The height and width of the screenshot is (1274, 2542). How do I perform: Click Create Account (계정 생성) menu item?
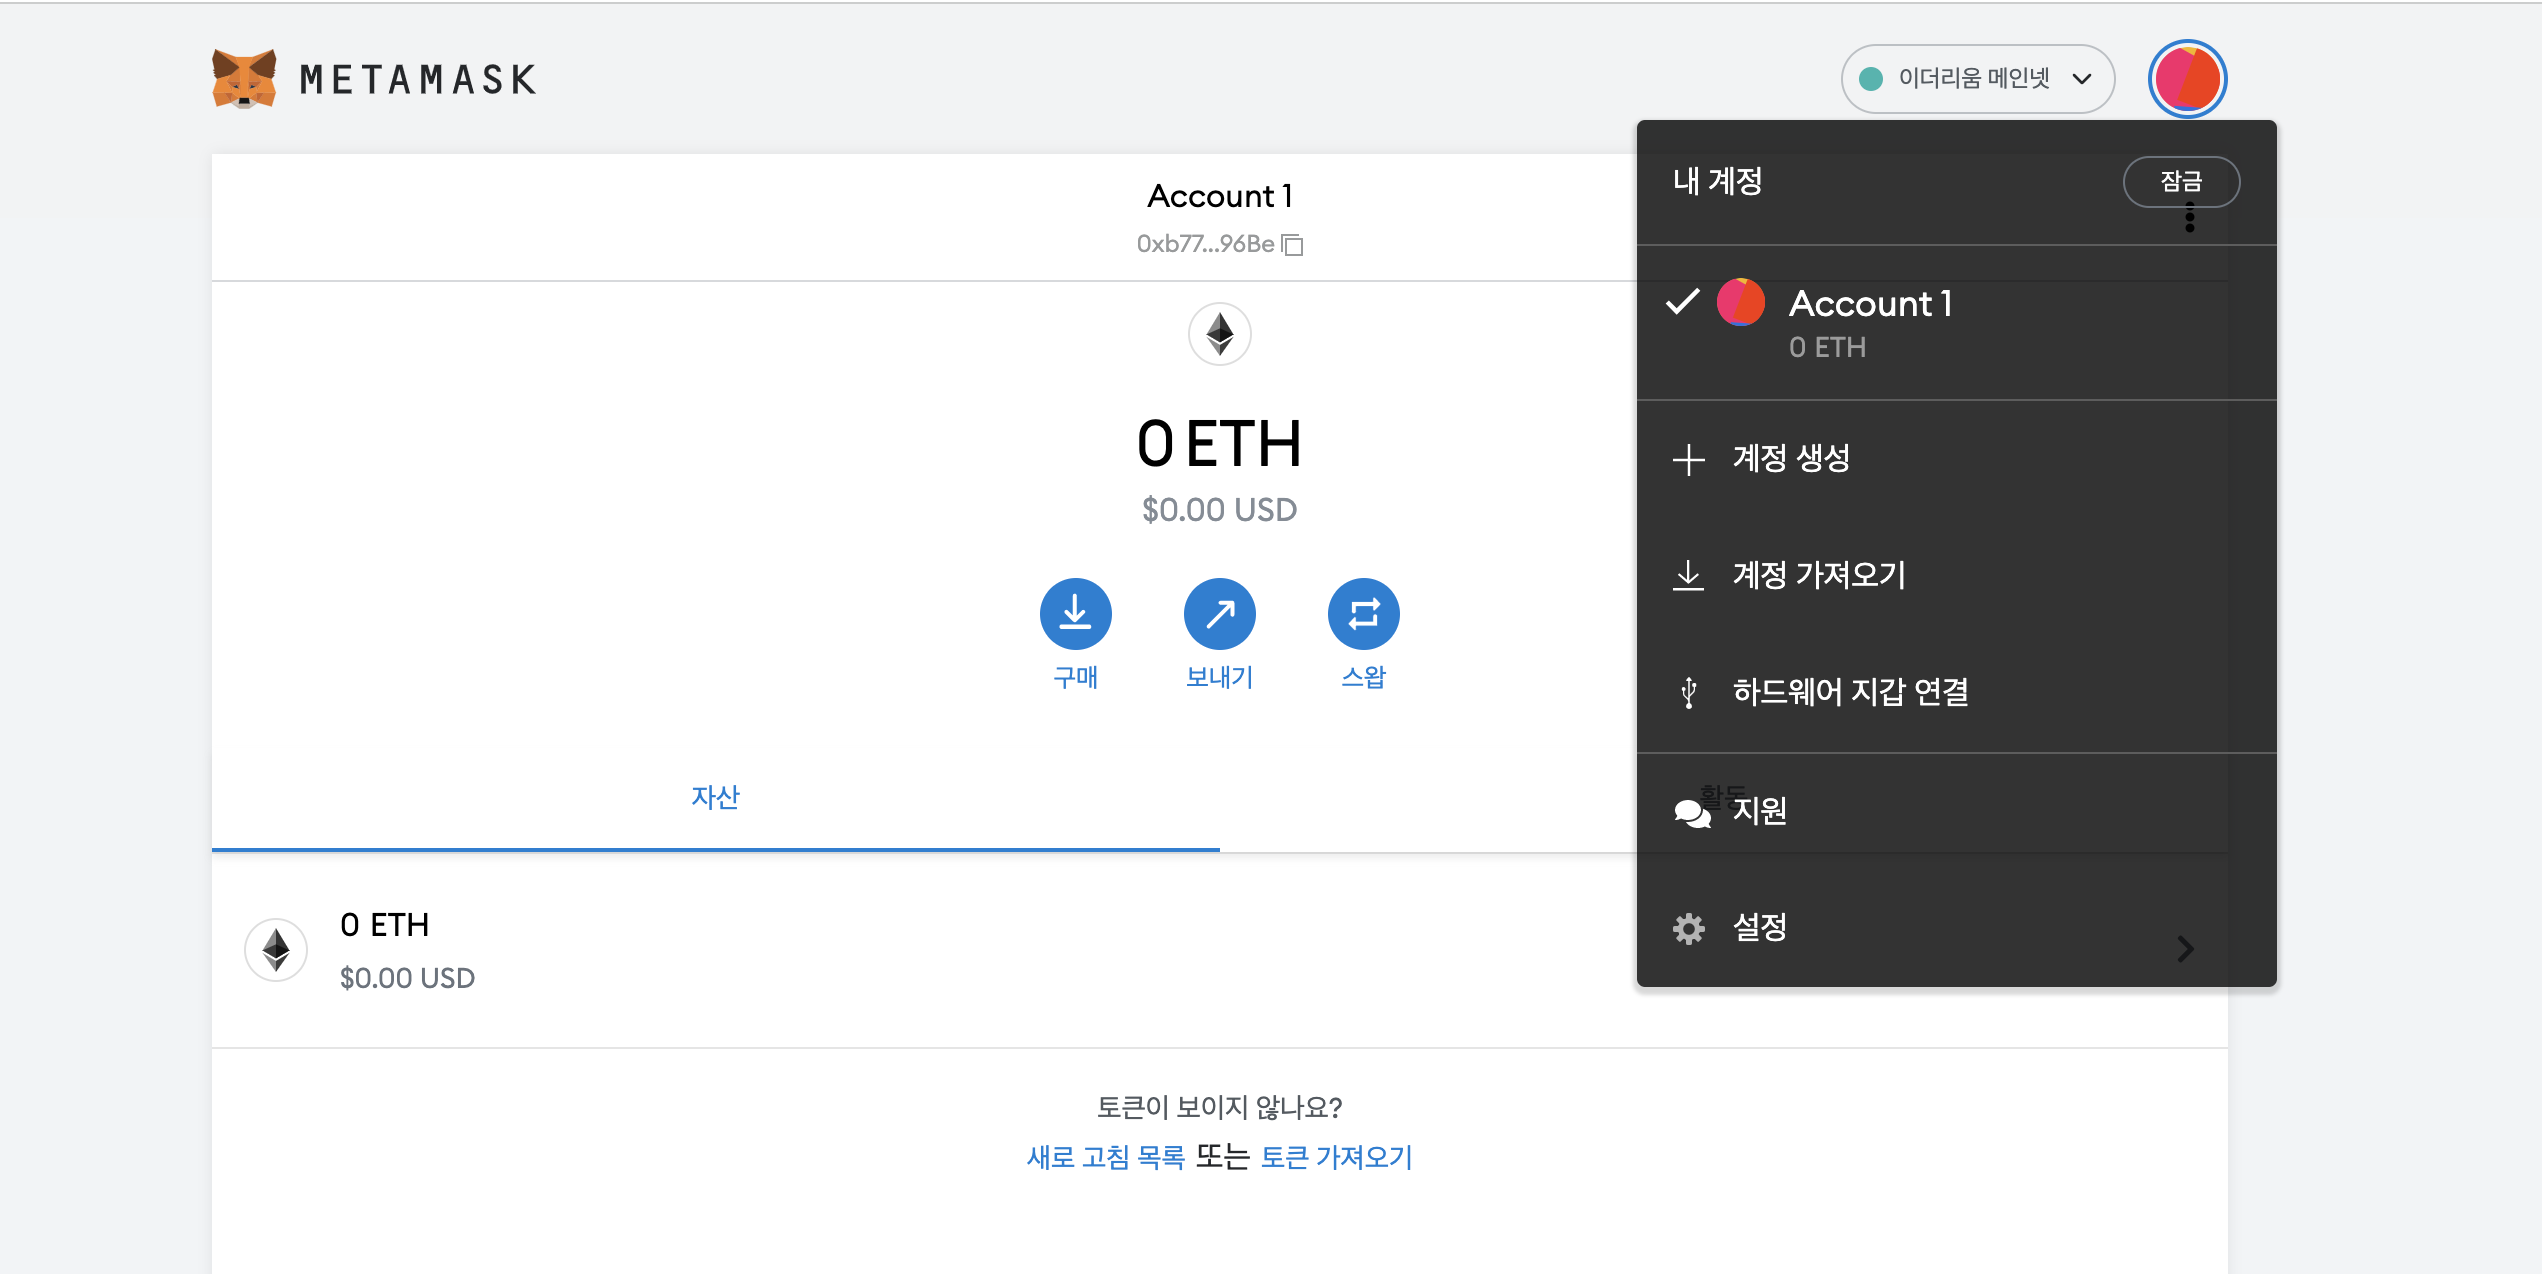[x=1790, y=459]
